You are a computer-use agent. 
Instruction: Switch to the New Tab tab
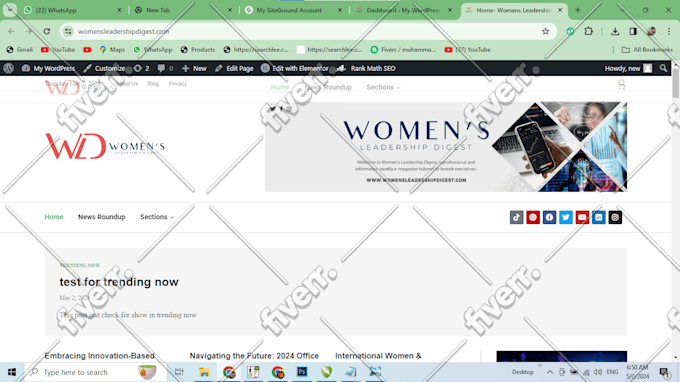183,10
